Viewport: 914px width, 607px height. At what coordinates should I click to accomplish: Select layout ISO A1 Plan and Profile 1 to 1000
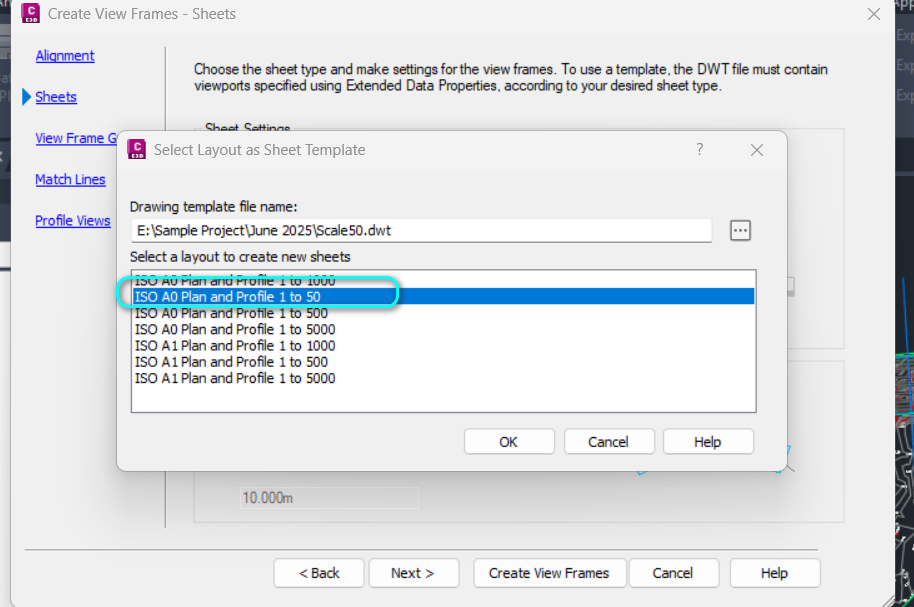pyautogui.click(x=444, y=346)
